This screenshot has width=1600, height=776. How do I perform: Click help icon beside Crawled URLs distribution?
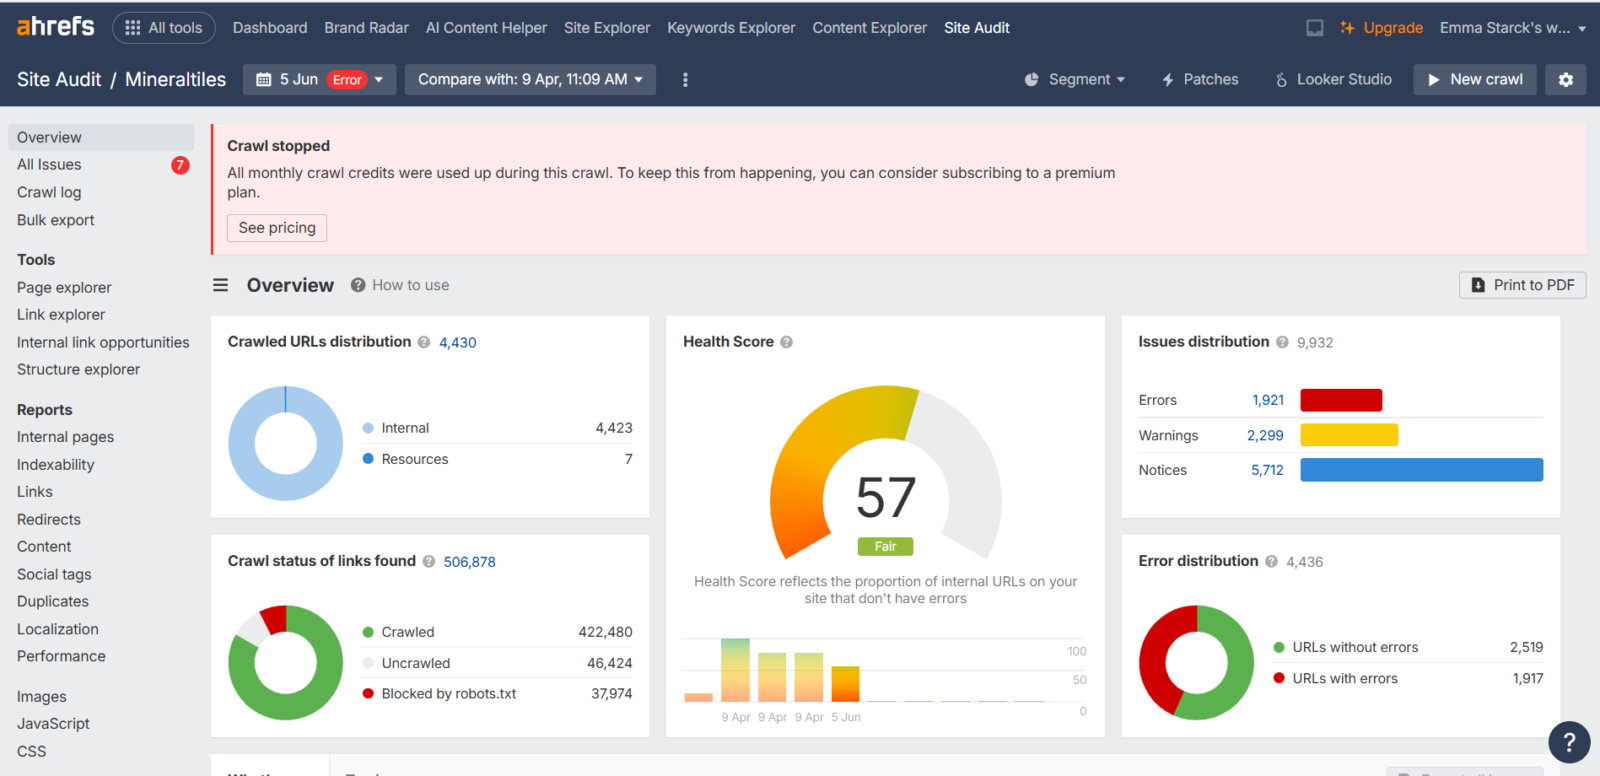[x=424, y=342]
